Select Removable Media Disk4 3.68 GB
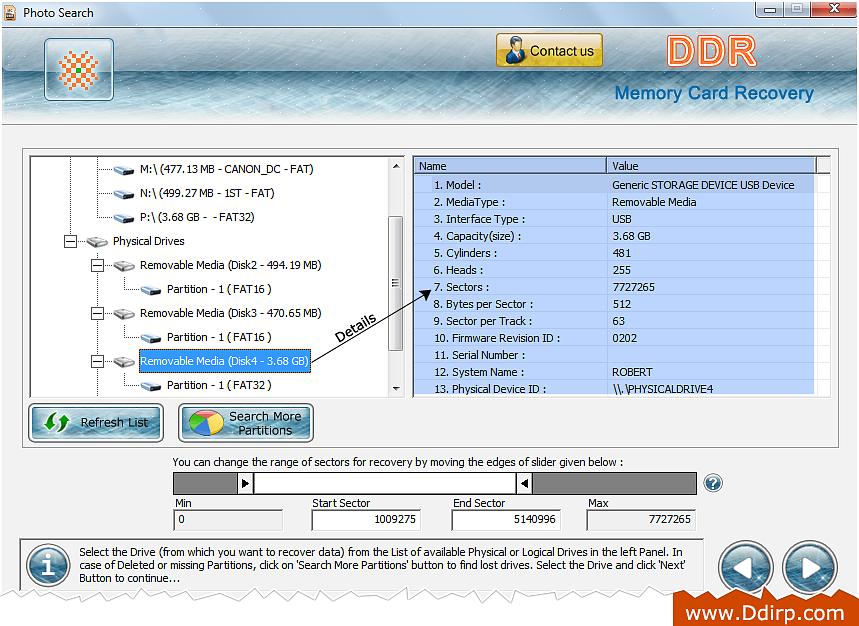 pyautogui.click(x=225, y=361)
